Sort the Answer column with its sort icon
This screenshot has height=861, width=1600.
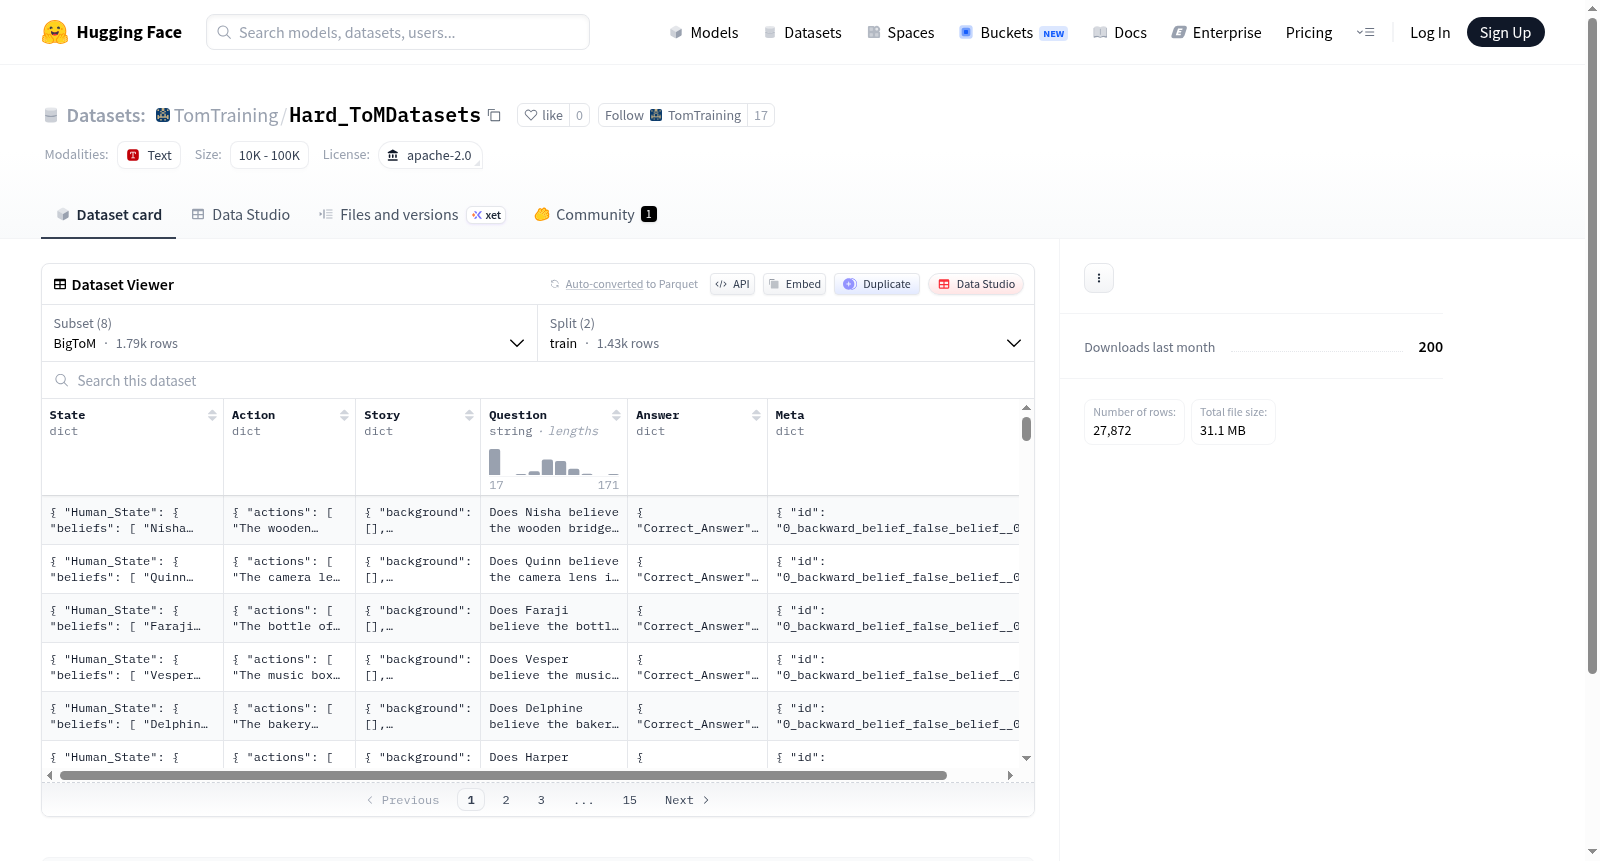pos(756,415)
